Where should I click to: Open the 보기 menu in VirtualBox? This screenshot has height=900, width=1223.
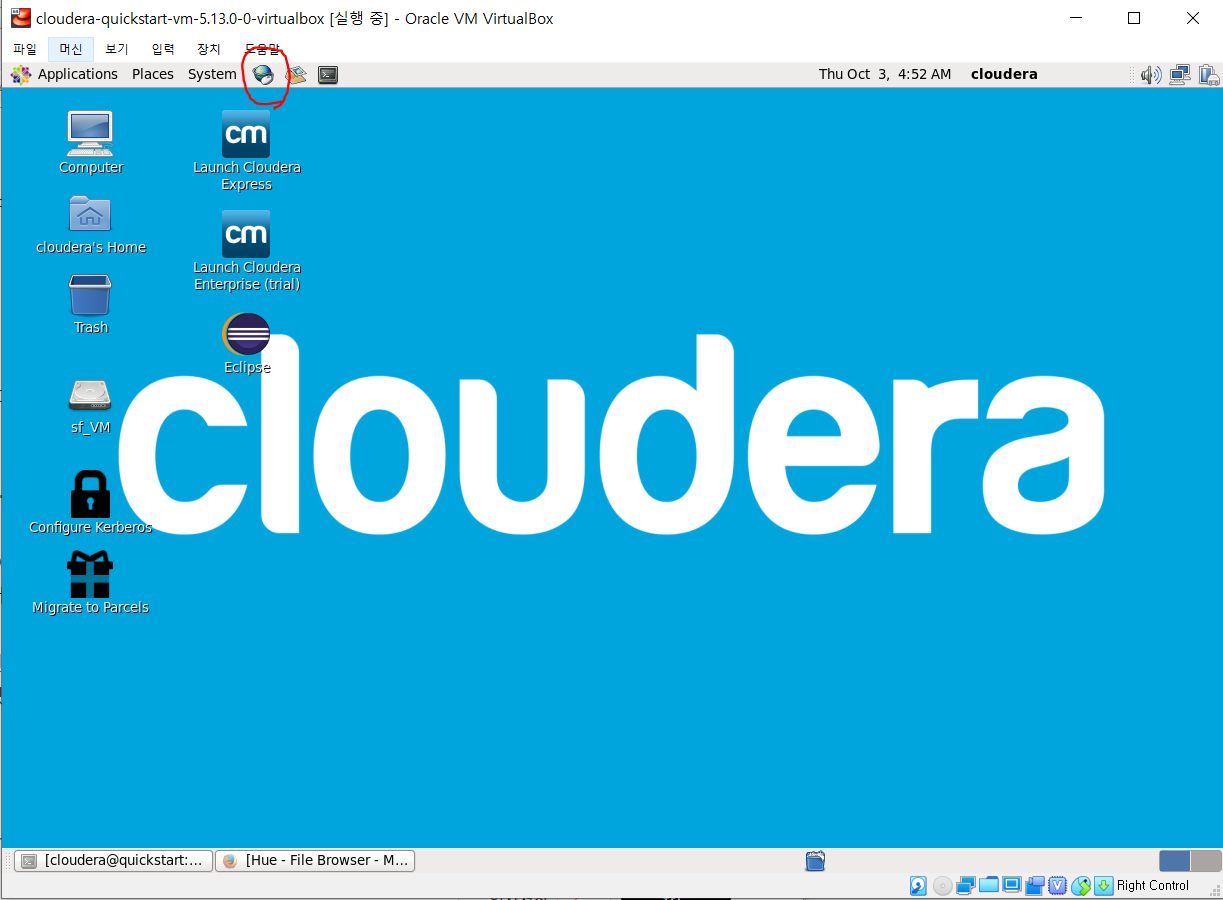(117, 49)
